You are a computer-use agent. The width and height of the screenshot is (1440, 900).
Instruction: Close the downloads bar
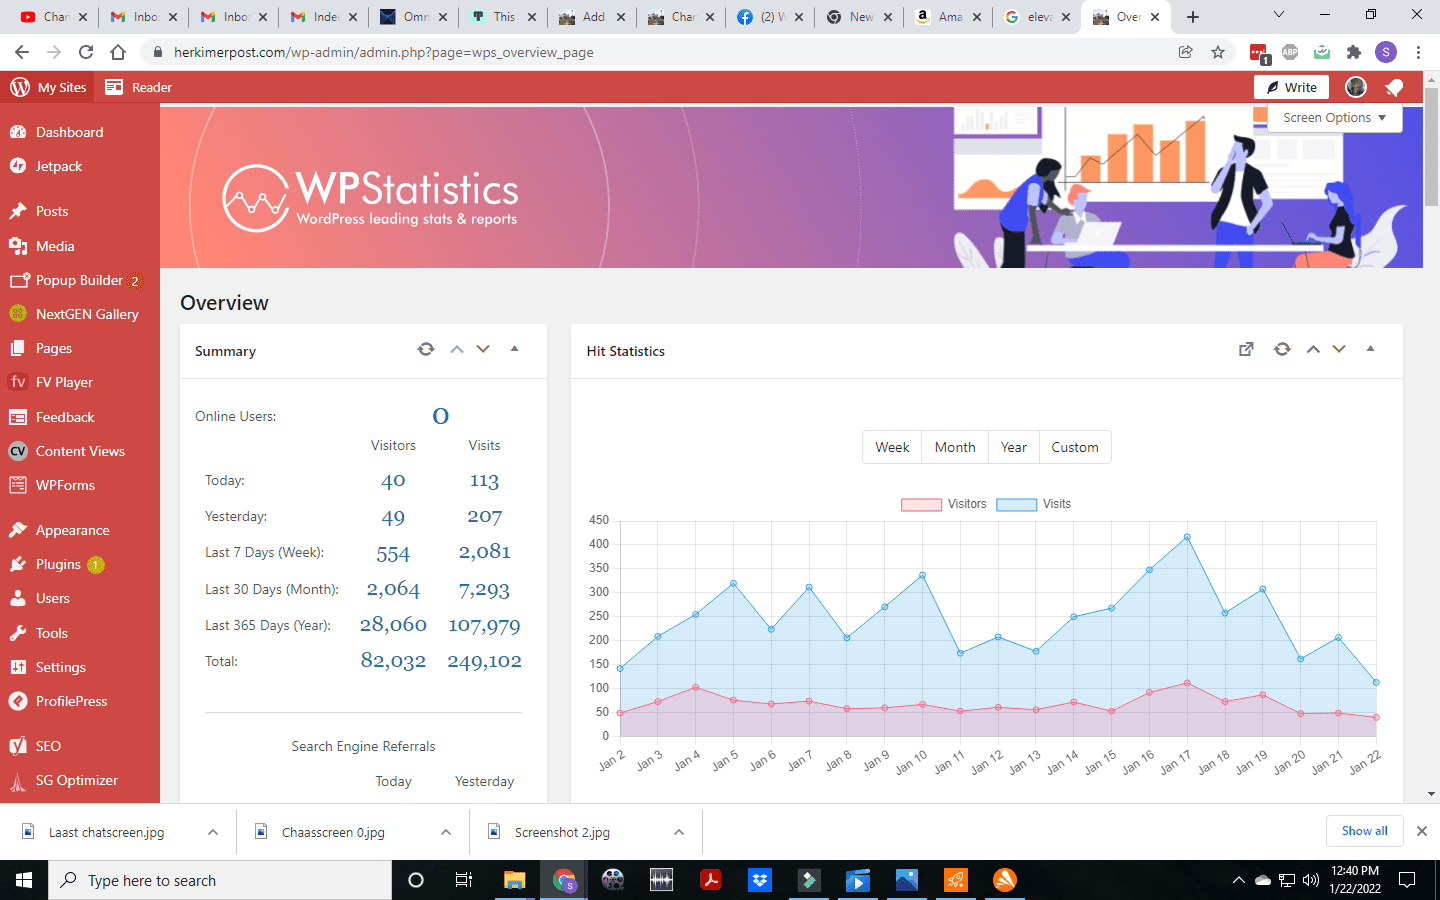click(1422, 831)
